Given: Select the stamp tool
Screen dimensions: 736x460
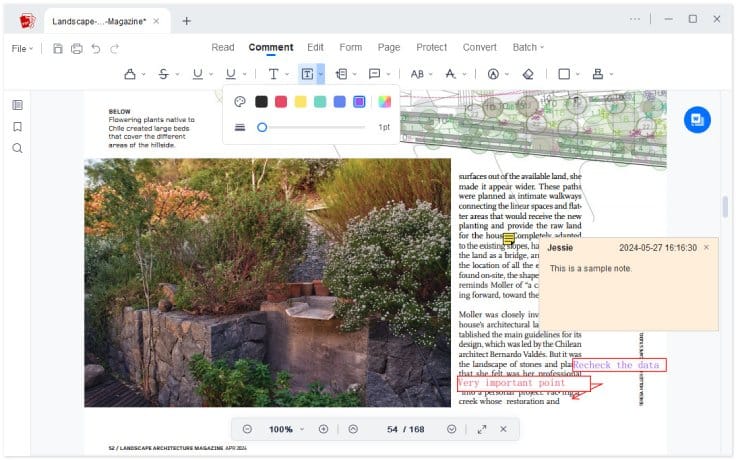Looking at the screenshot, I should tap(598, 74).
